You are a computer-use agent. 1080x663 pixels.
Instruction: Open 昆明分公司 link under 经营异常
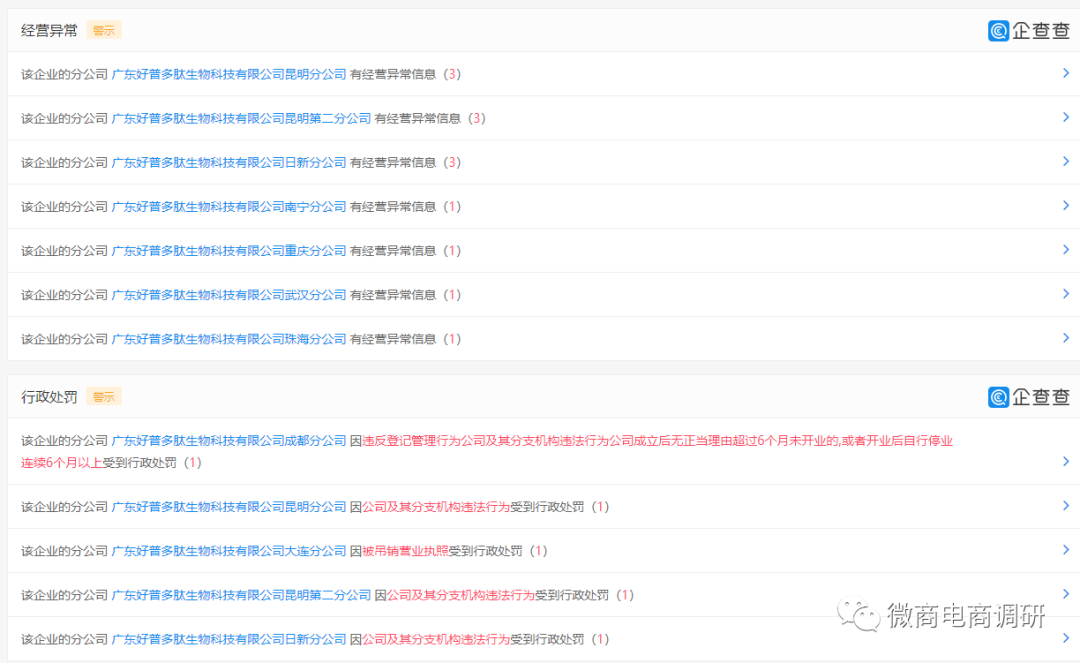tap(229, 74)
